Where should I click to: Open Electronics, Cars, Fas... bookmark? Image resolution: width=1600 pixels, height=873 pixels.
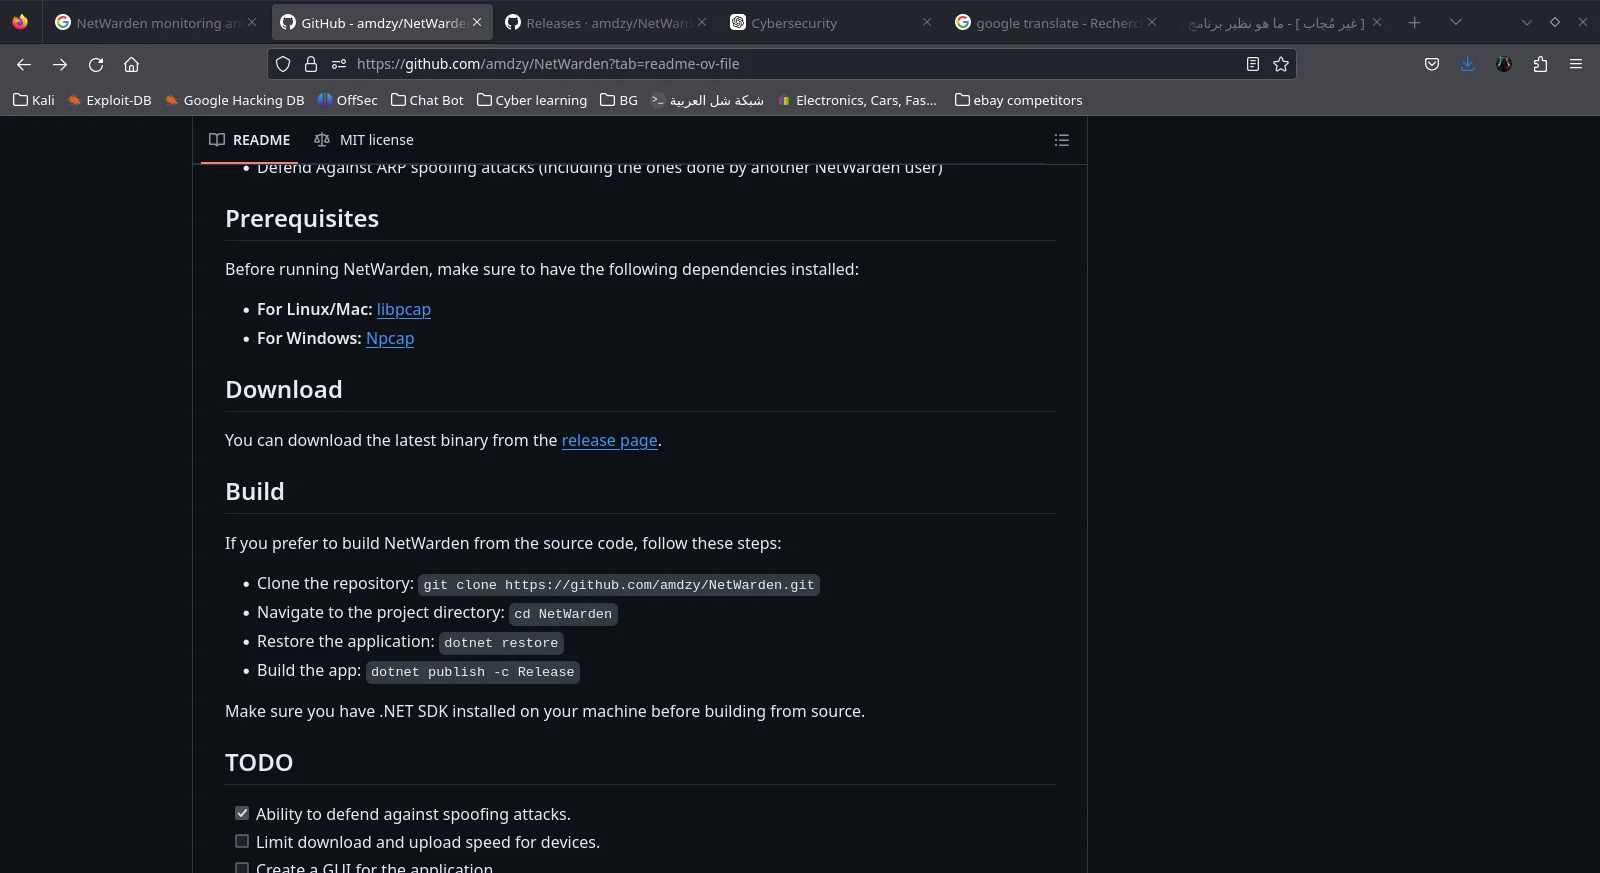[x=857, y=100]
